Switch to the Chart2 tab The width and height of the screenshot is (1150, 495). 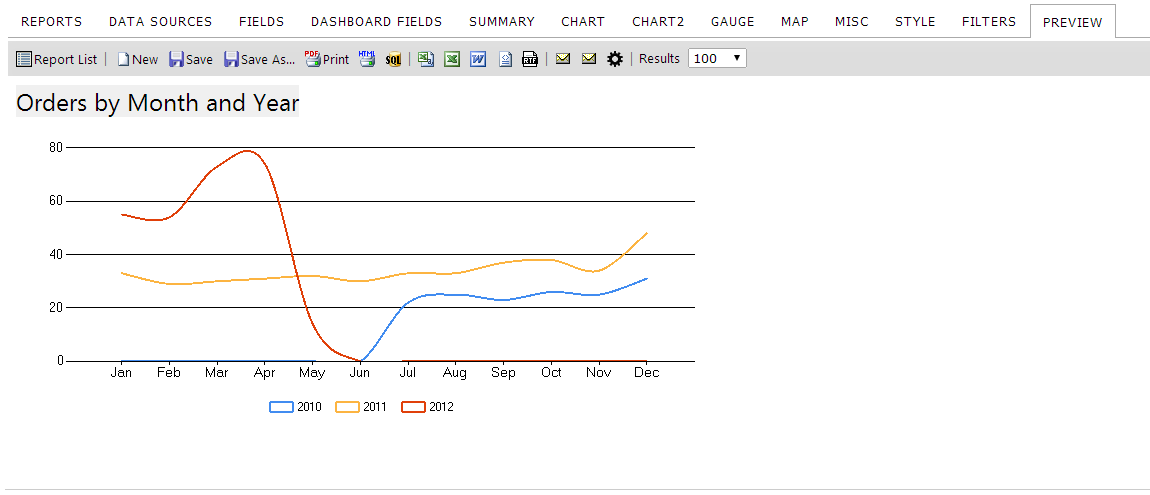[x=658, y=22]
